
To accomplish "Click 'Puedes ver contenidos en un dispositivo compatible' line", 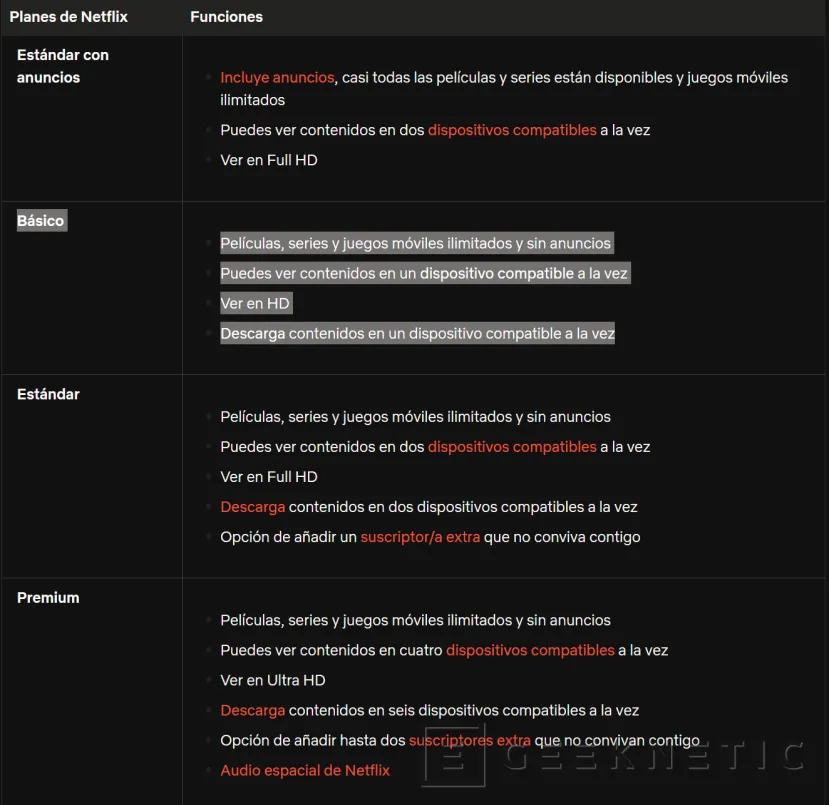I will (425, 273).
